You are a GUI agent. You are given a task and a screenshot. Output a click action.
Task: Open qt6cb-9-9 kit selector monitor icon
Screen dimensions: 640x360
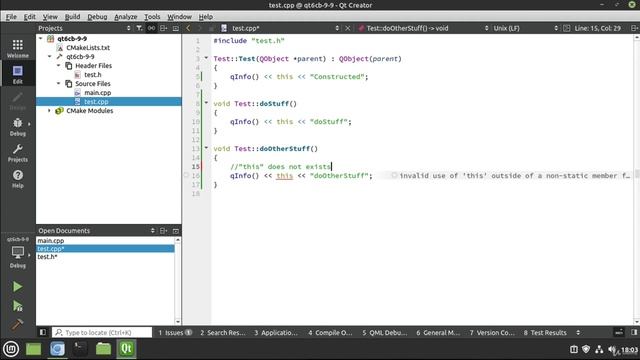click(18, 253)
